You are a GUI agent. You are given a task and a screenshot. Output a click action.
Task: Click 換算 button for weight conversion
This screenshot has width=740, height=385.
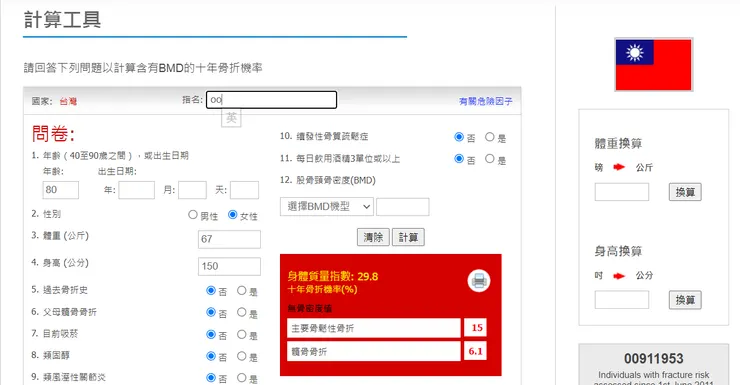(685, 192)
